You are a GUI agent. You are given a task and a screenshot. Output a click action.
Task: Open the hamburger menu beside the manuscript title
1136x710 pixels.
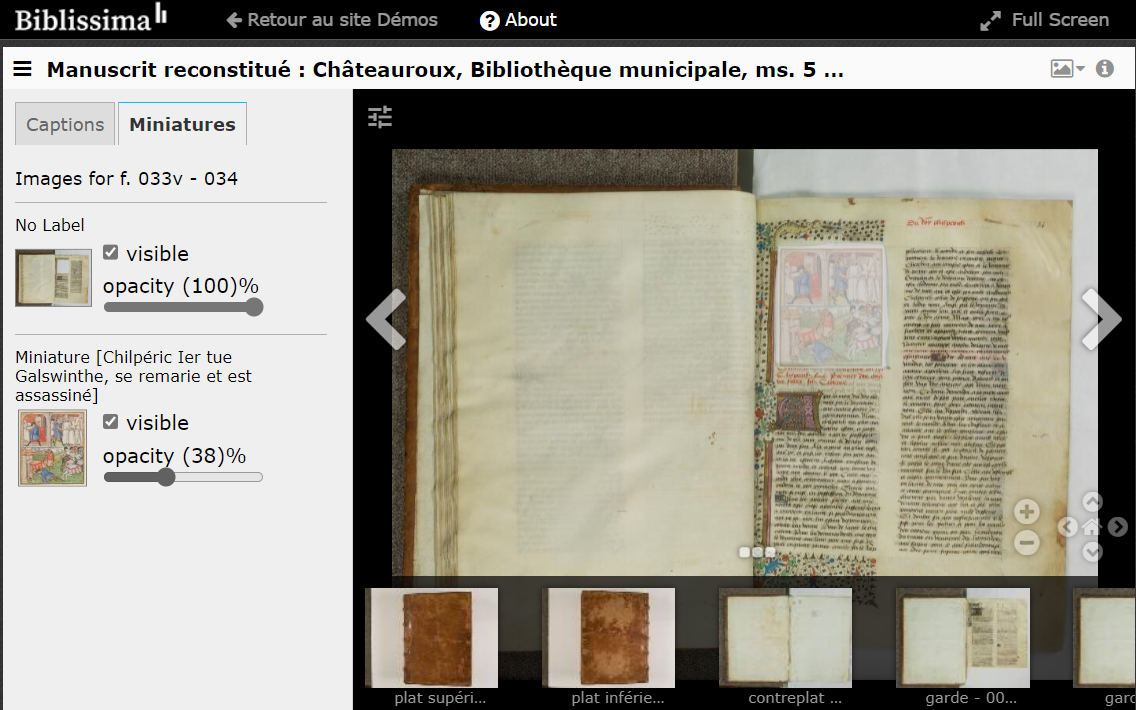(22, 69)
